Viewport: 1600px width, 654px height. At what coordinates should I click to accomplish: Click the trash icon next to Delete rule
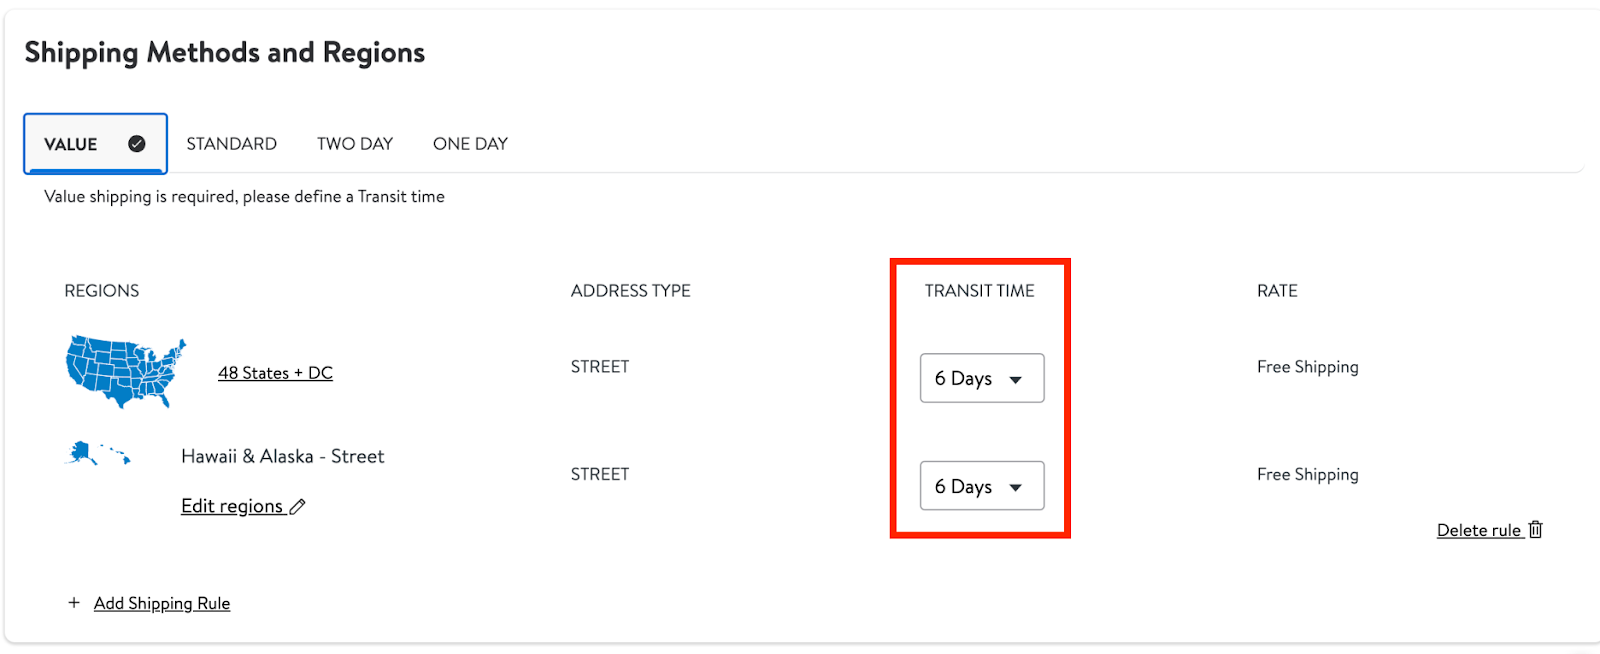[1536, 530]
